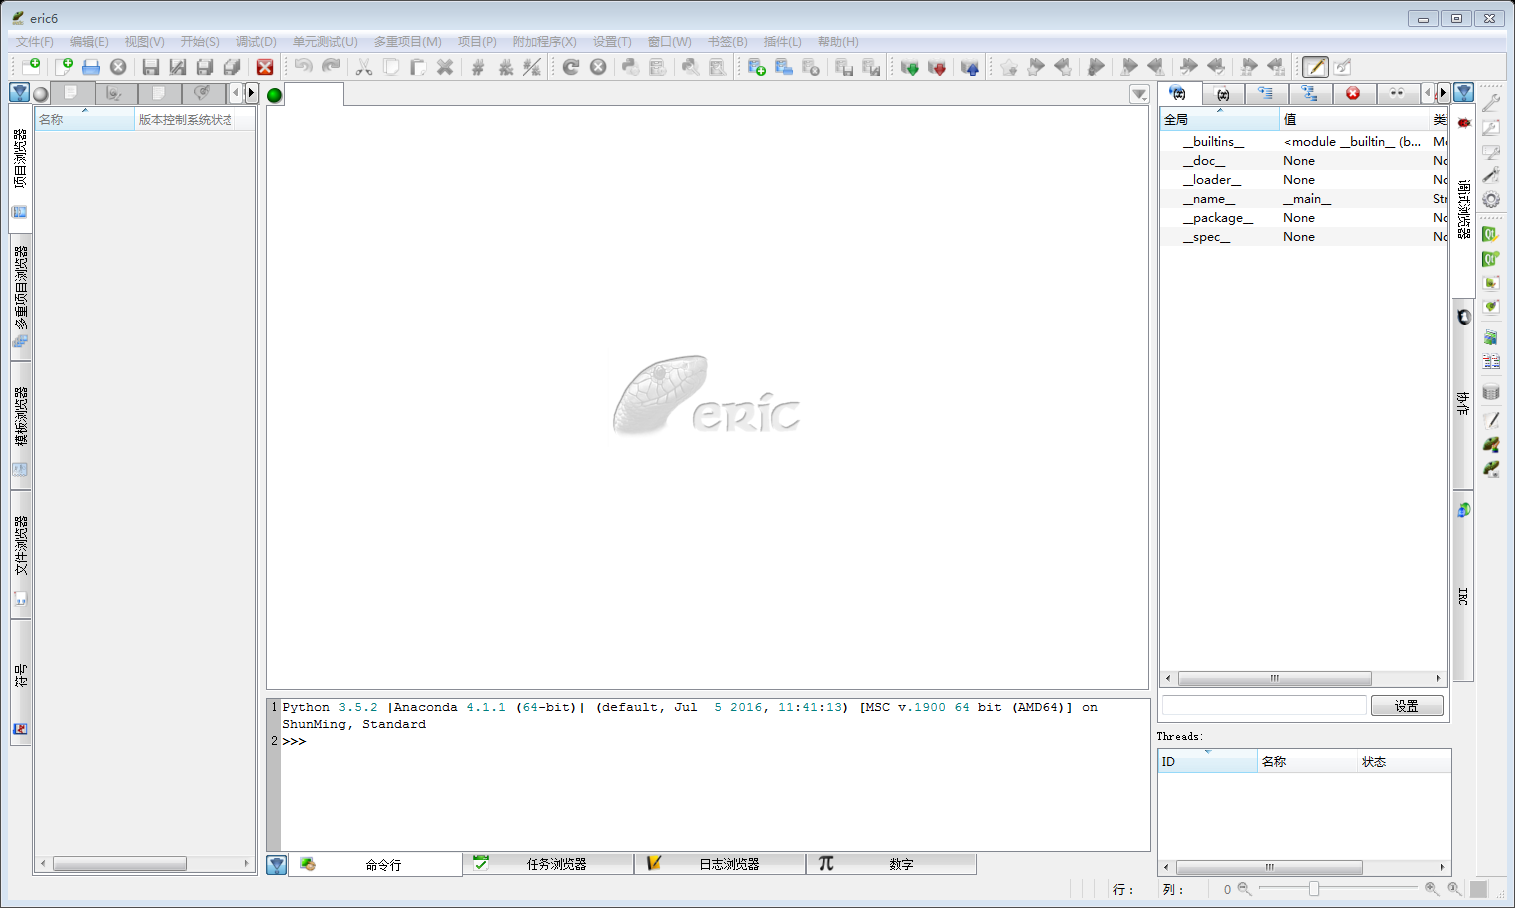
Task: Click the New file toolbar icon
Action: (x=64, y=67)
